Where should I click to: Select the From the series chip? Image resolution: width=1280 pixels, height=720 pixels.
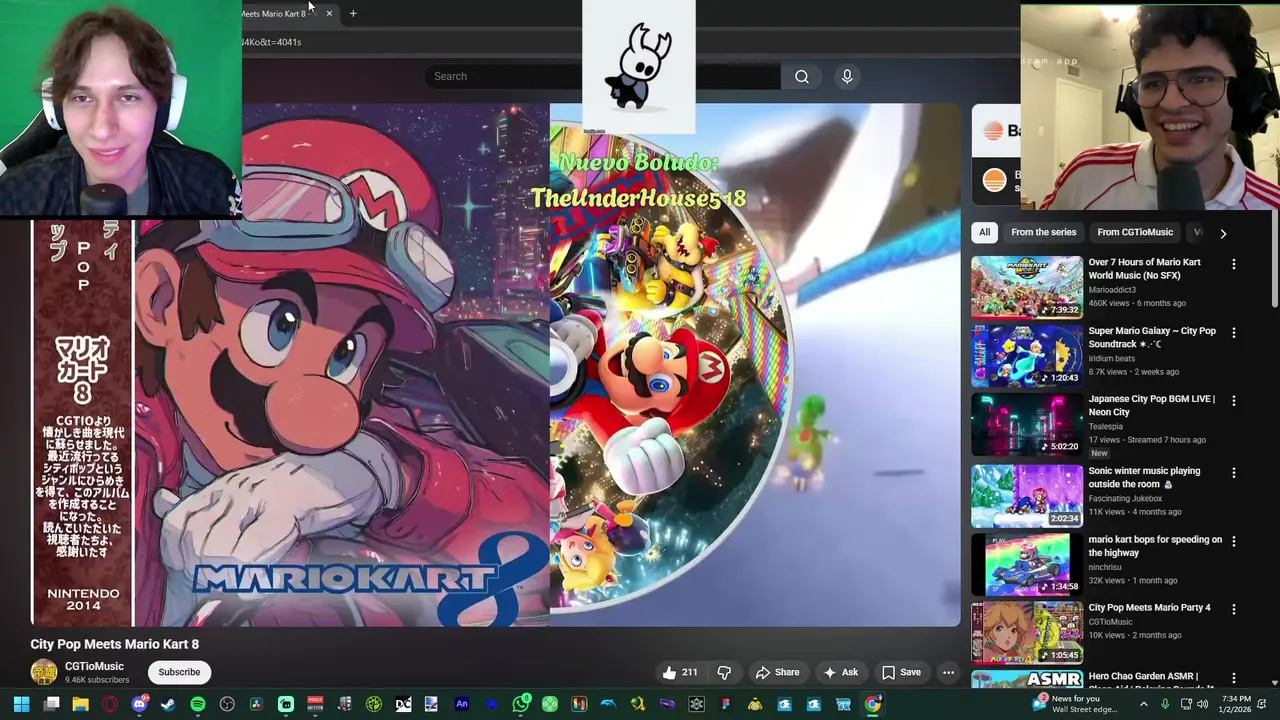coord(1043,232)
